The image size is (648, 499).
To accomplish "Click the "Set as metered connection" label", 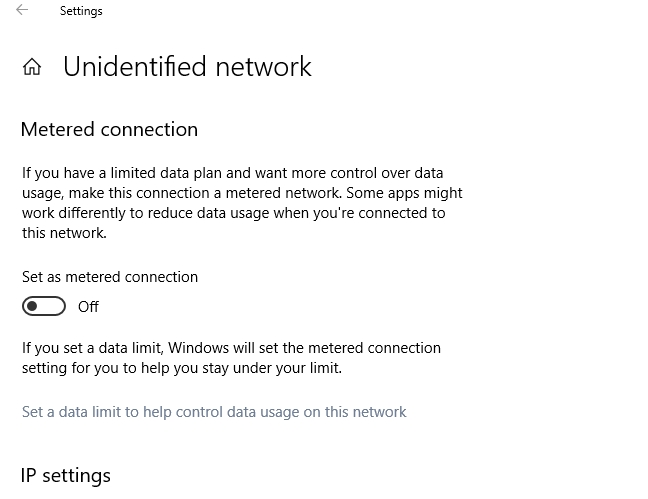I will [110, 277].
